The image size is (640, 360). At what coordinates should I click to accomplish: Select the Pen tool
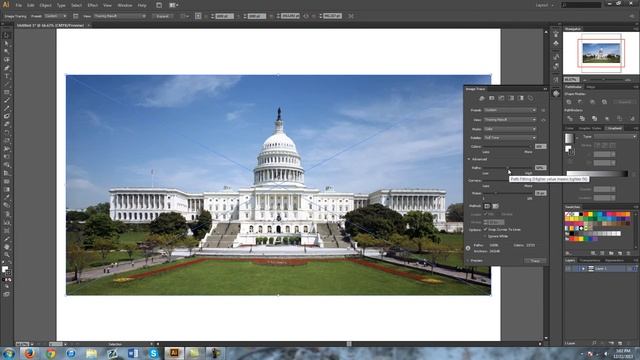point(7,68)
